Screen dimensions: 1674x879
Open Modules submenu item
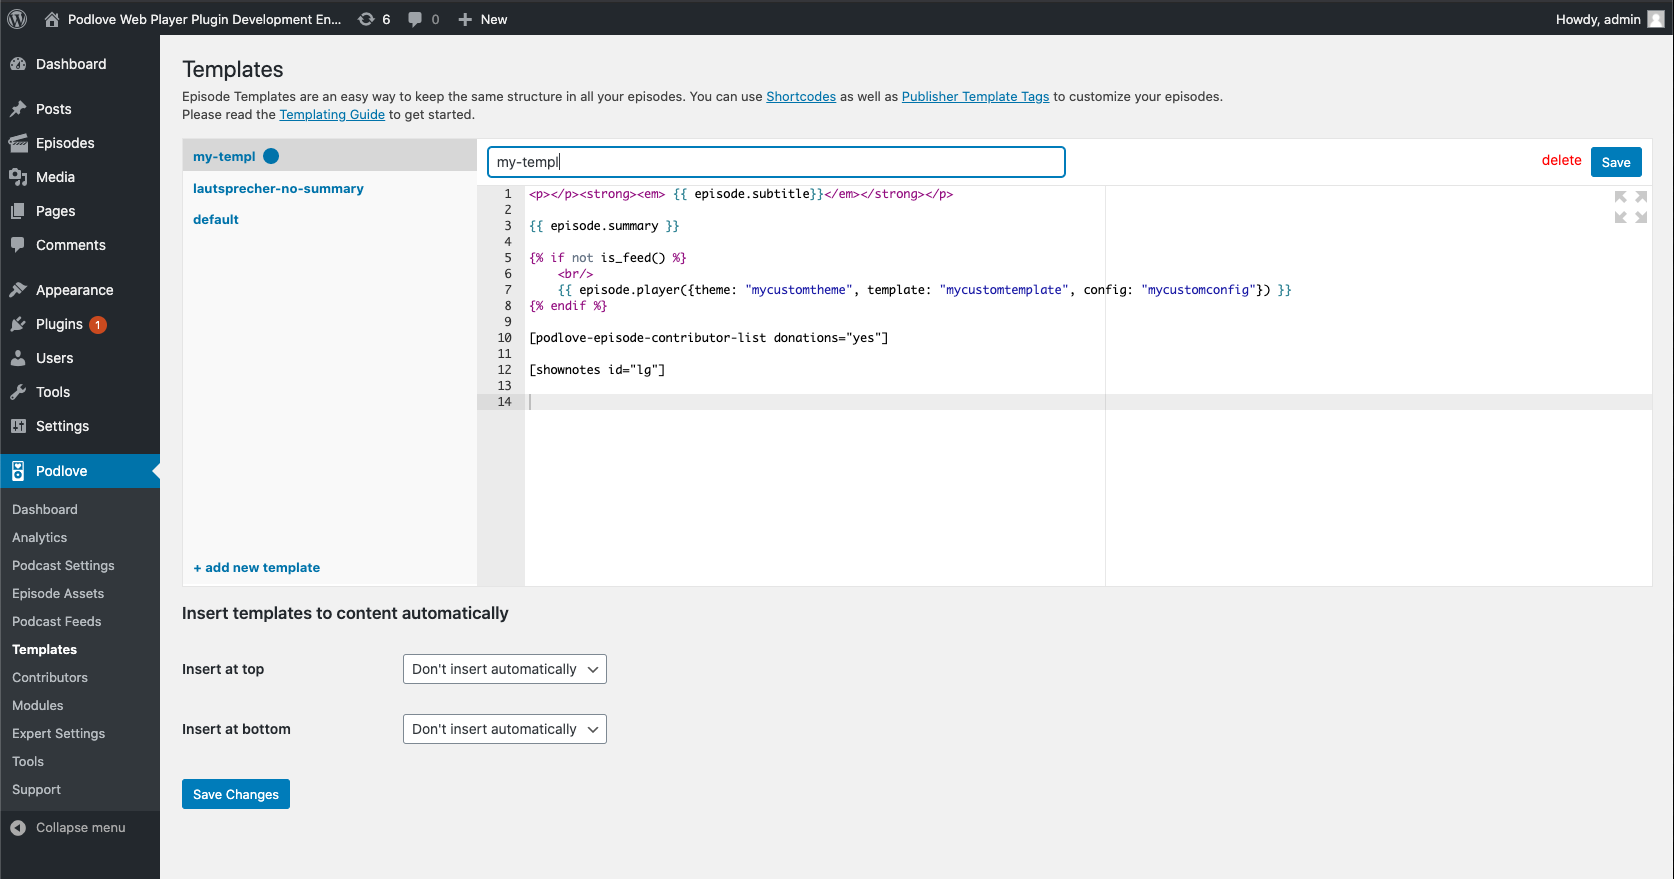coord(37,705)
